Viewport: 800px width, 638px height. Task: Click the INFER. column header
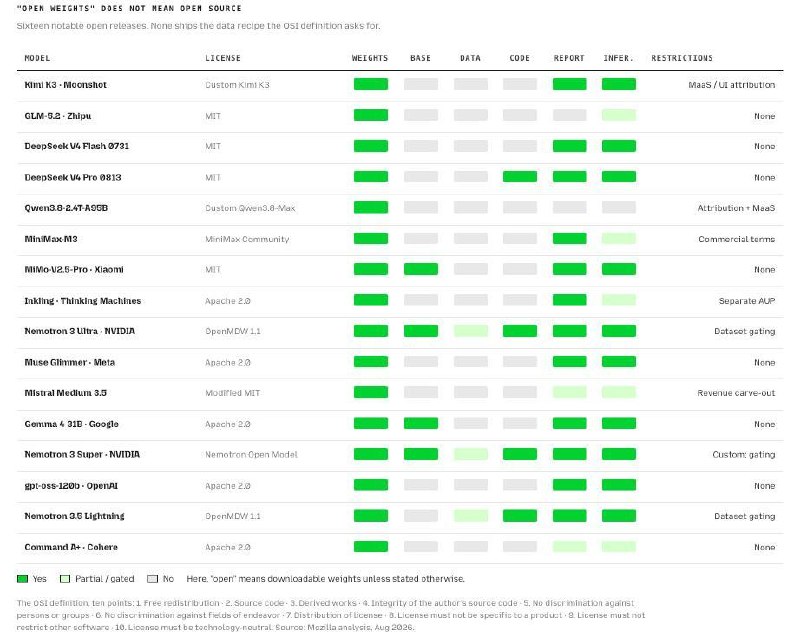618,58
